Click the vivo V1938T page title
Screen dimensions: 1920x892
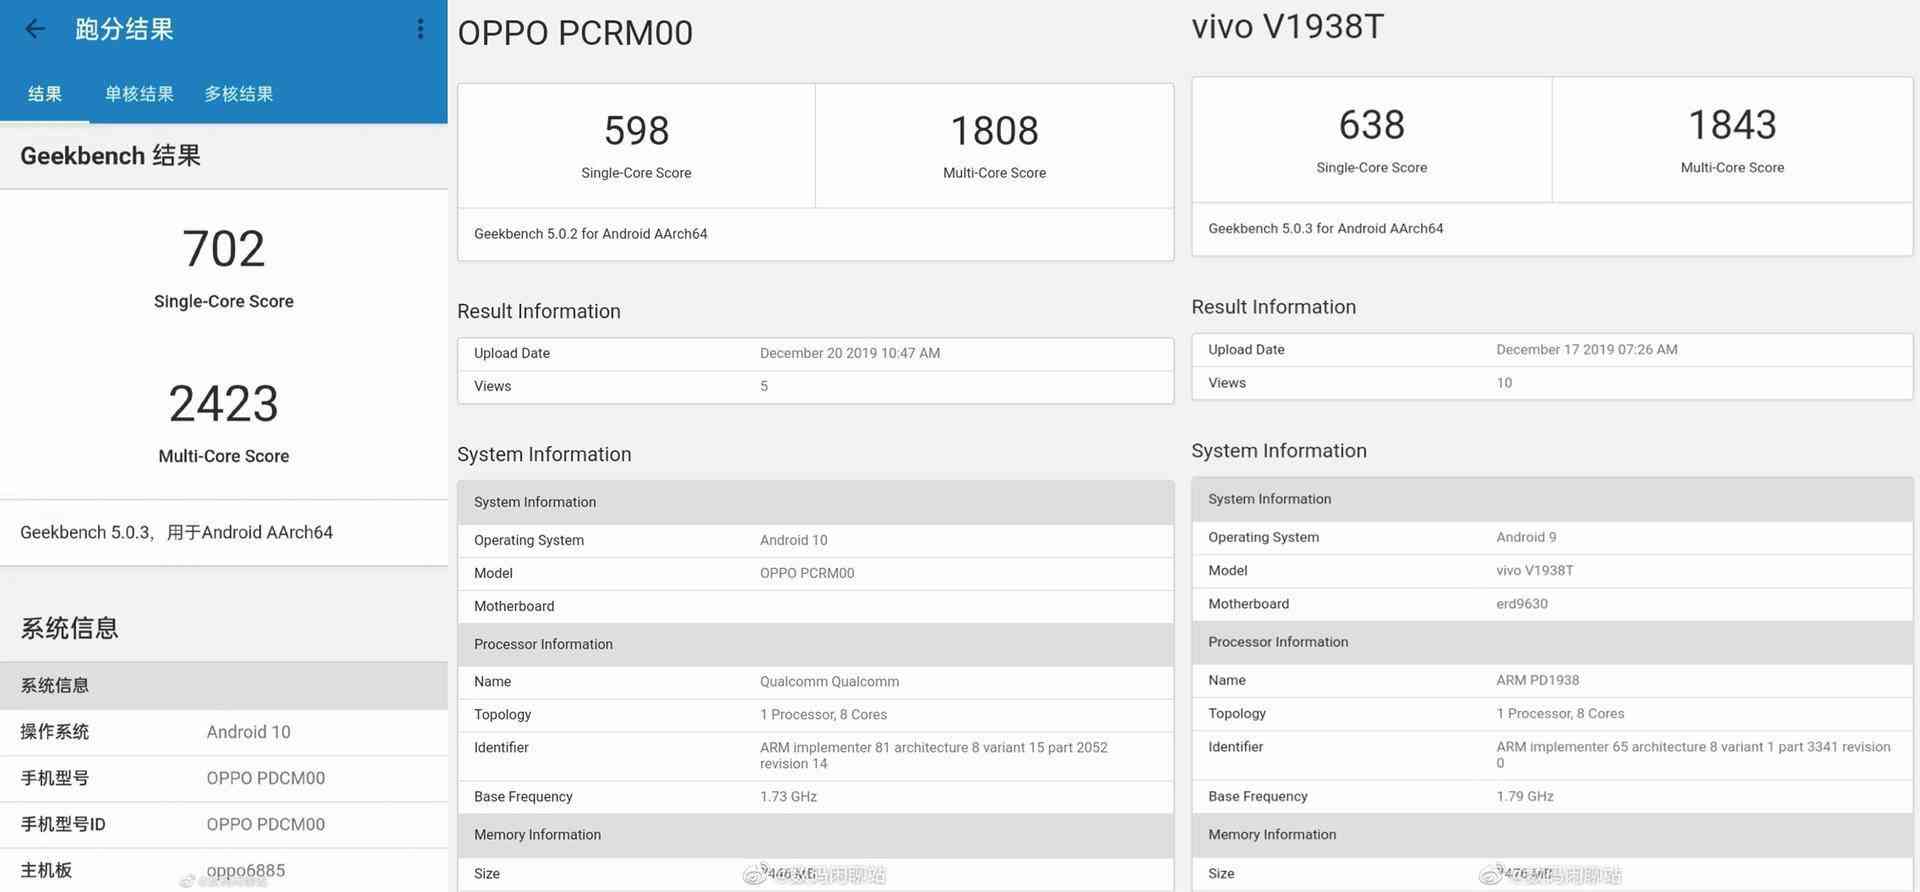pos(1288,27)
